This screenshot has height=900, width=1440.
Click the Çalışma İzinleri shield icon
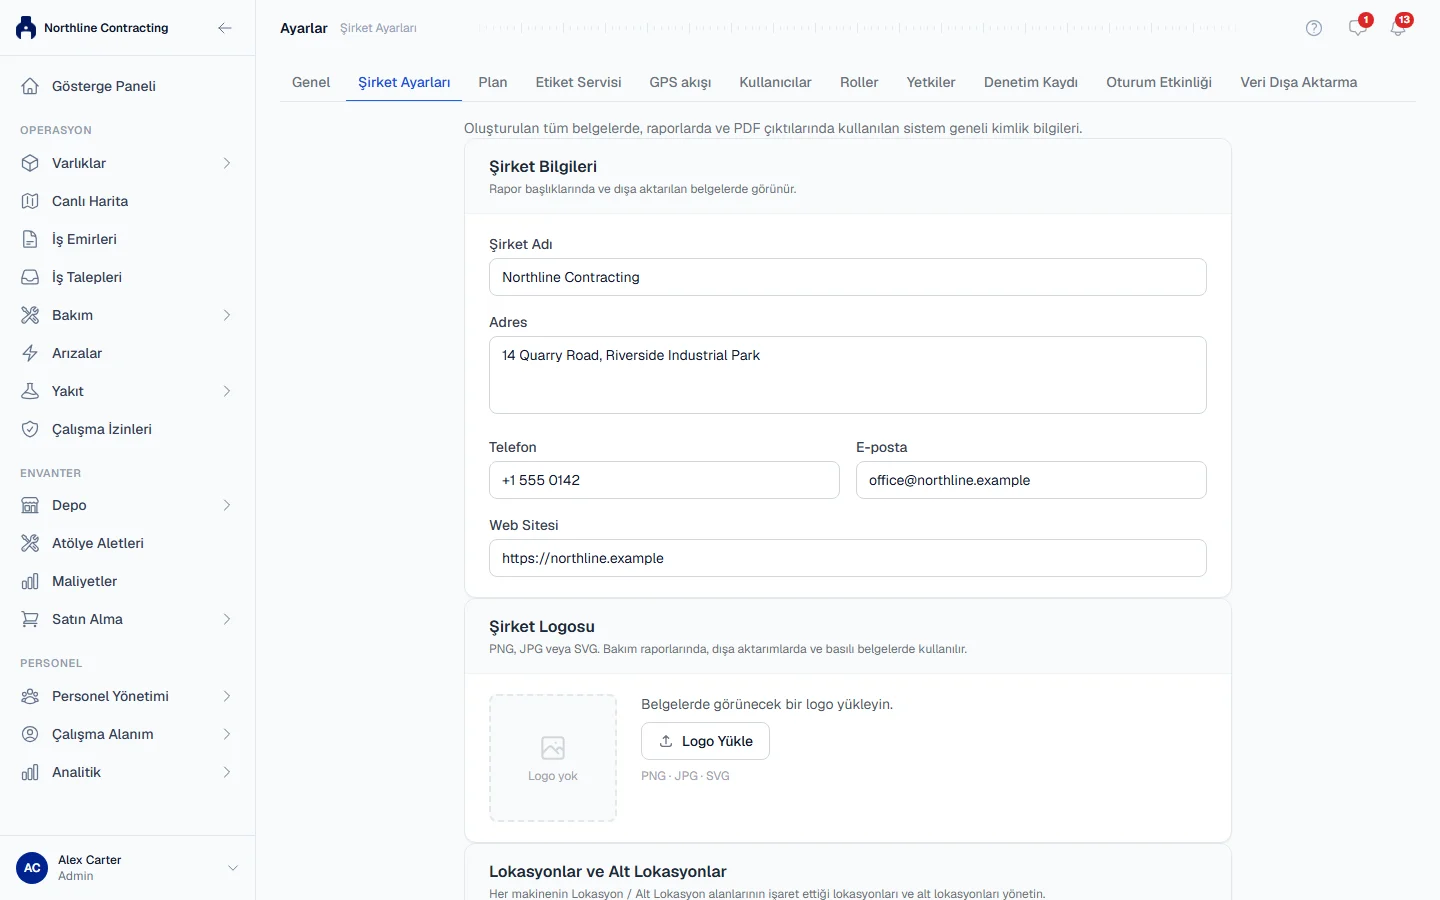30,429
